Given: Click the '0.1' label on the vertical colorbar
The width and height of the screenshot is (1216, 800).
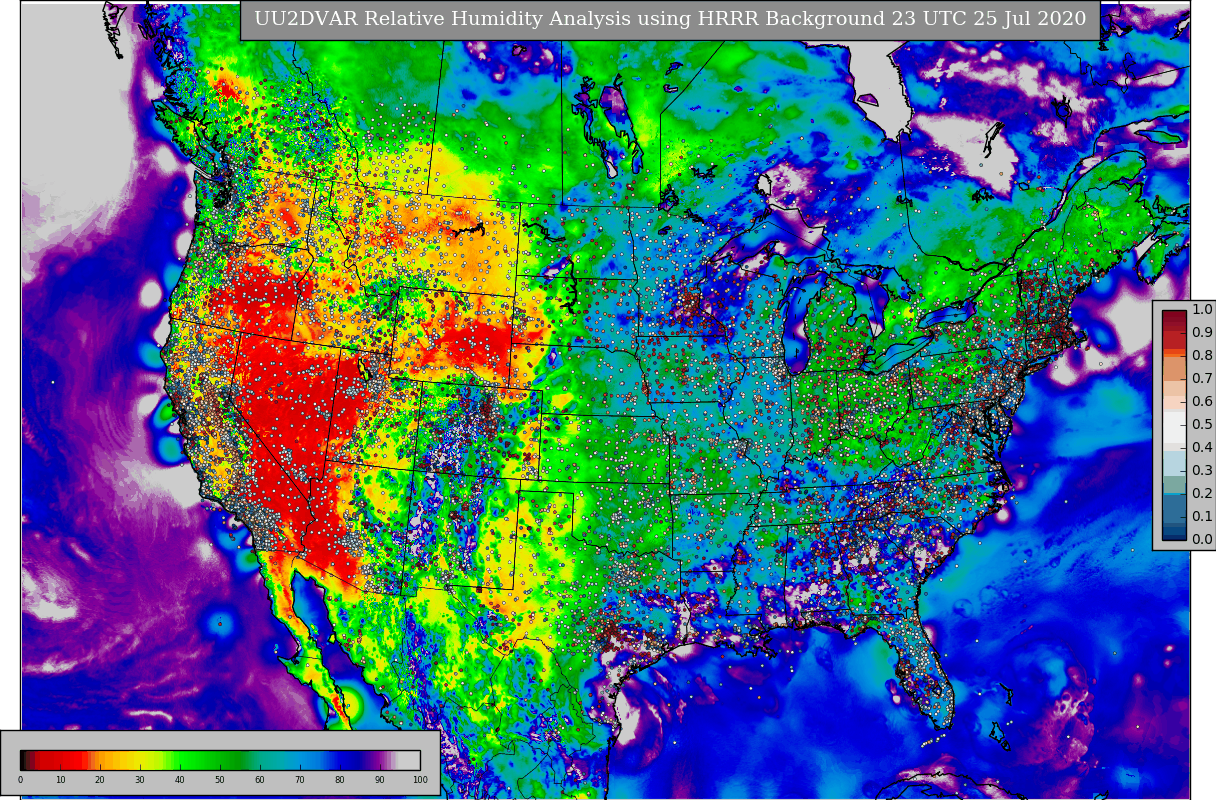Looking at the screenshot, I should coord(1202,516).
